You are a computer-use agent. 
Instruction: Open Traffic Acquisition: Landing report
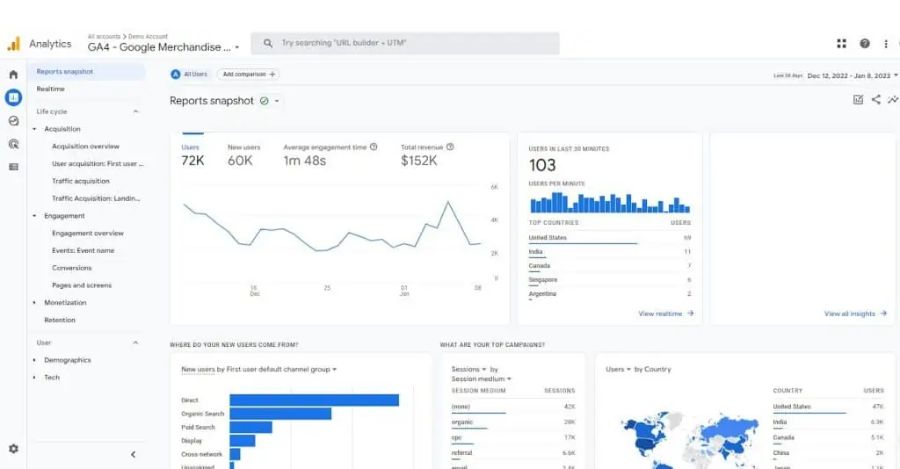(x=96, y=198)
